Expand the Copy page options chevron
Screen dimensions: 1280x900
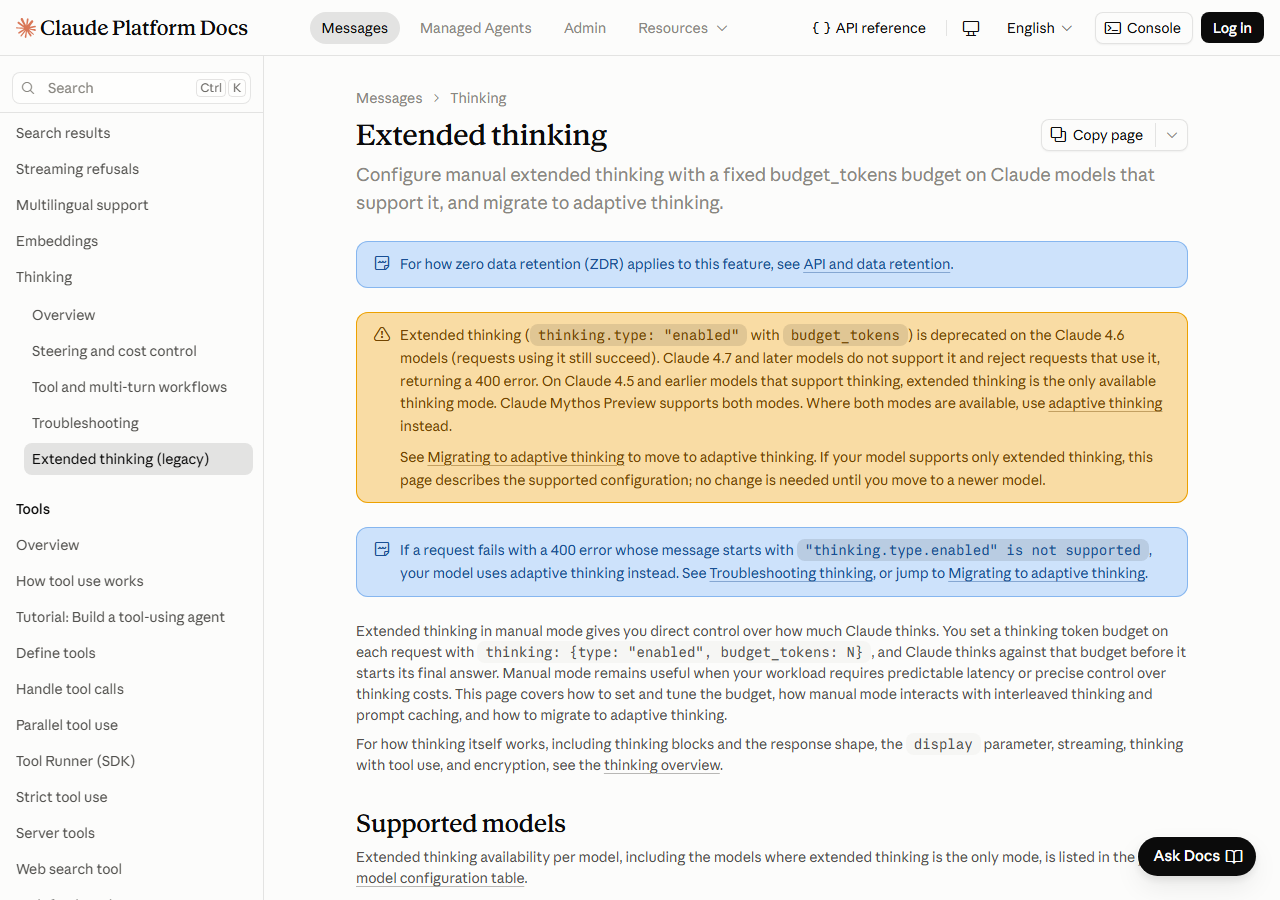[x=1172, y=135]
